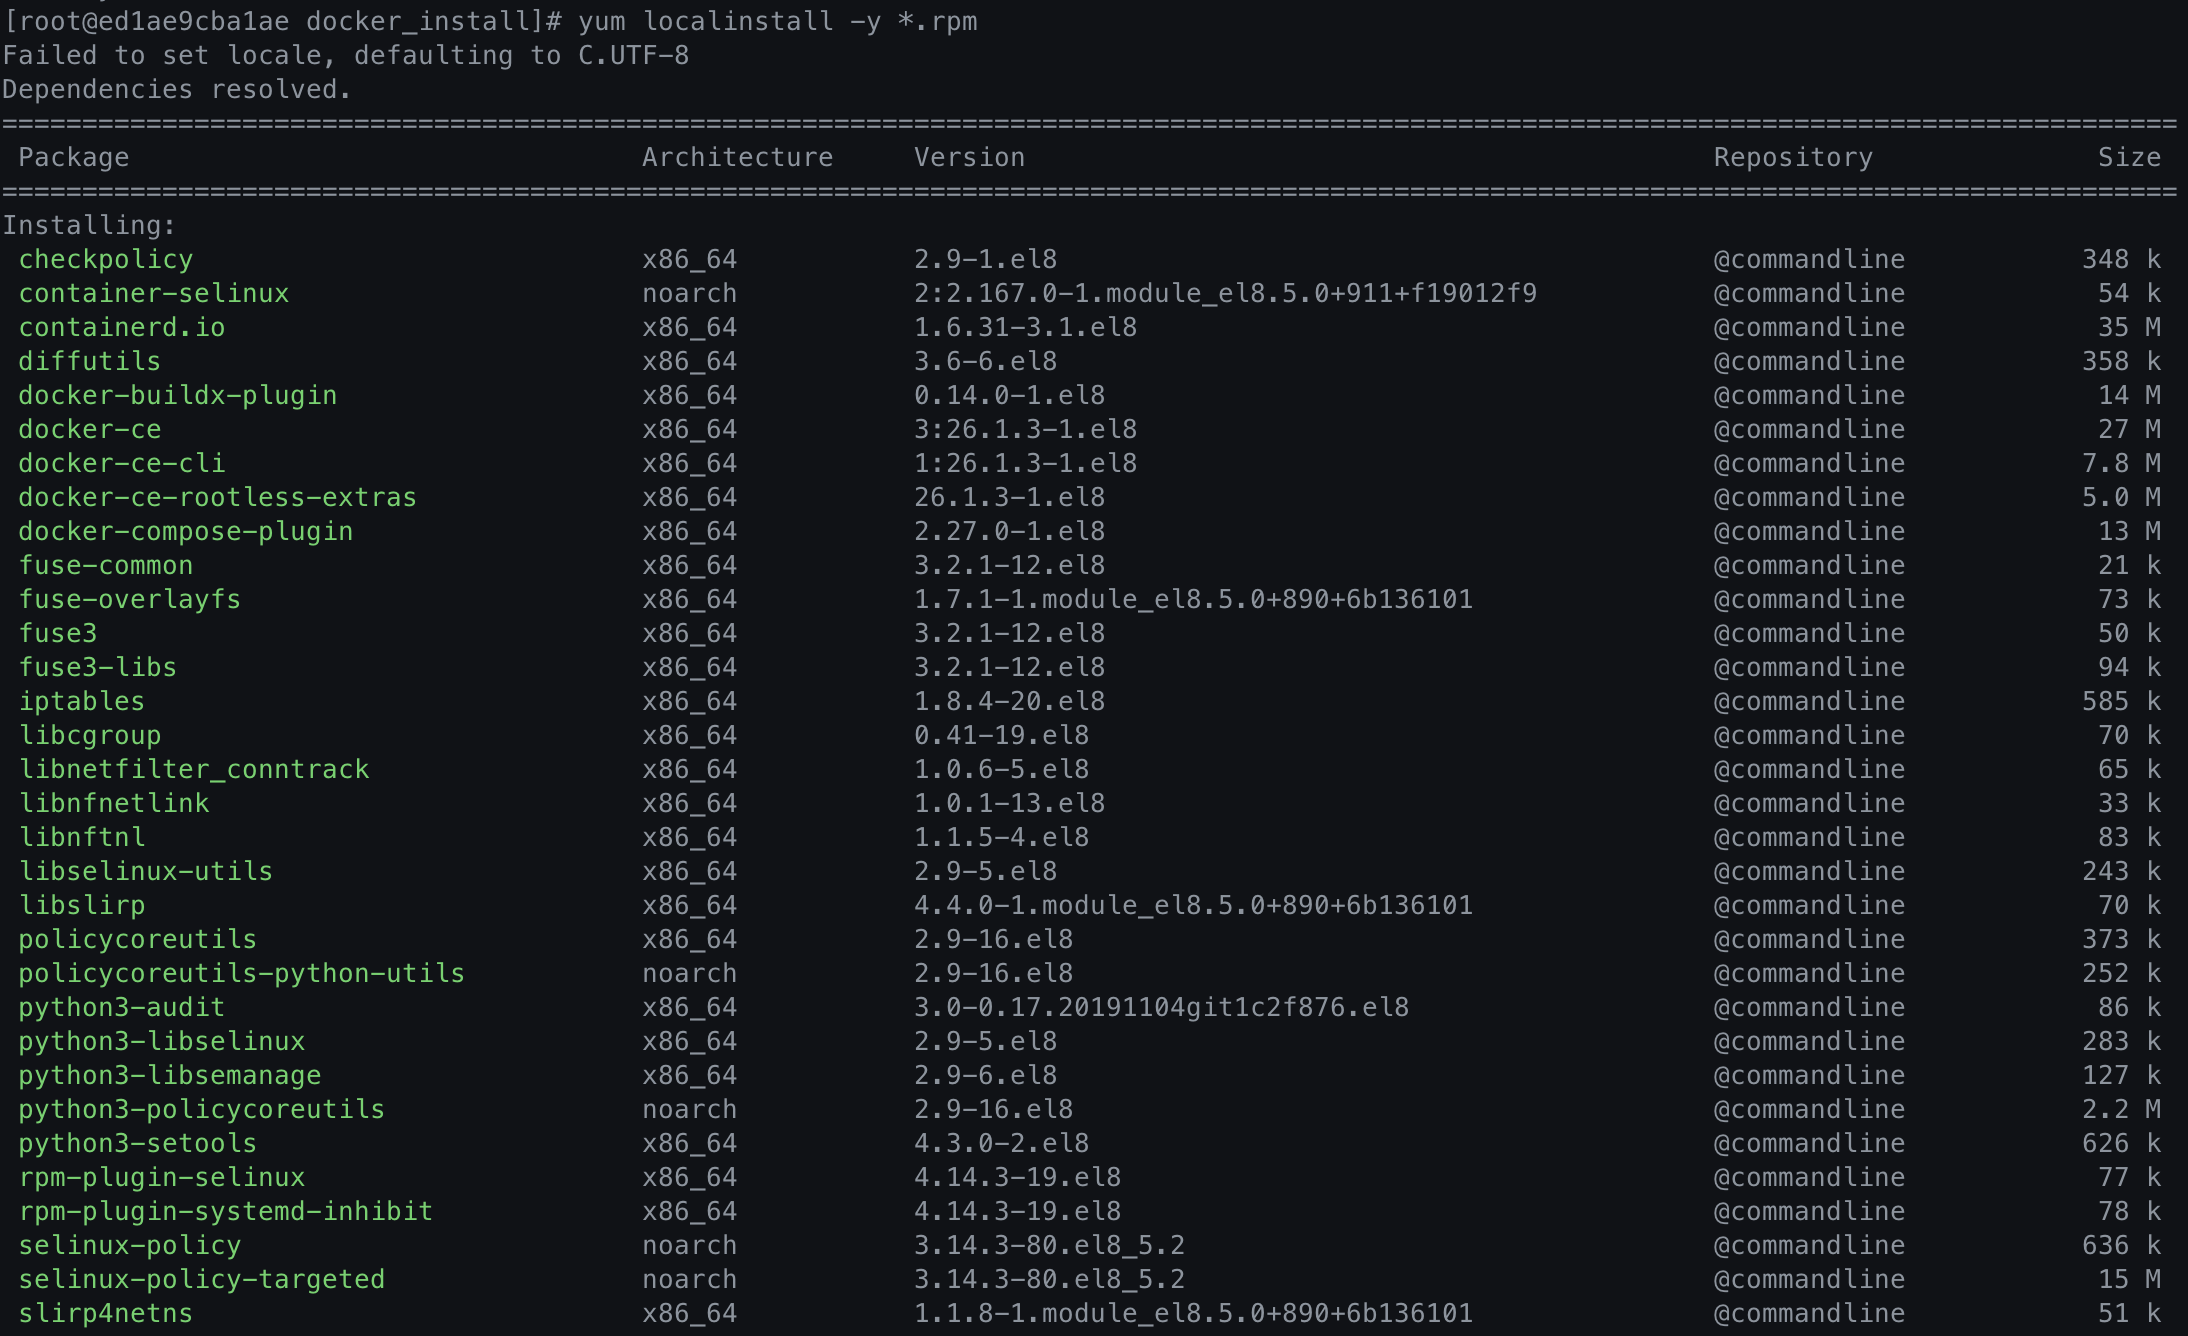Click the container-selinux package entry
The image size is (2188, 1336).
tap(154, 293)
